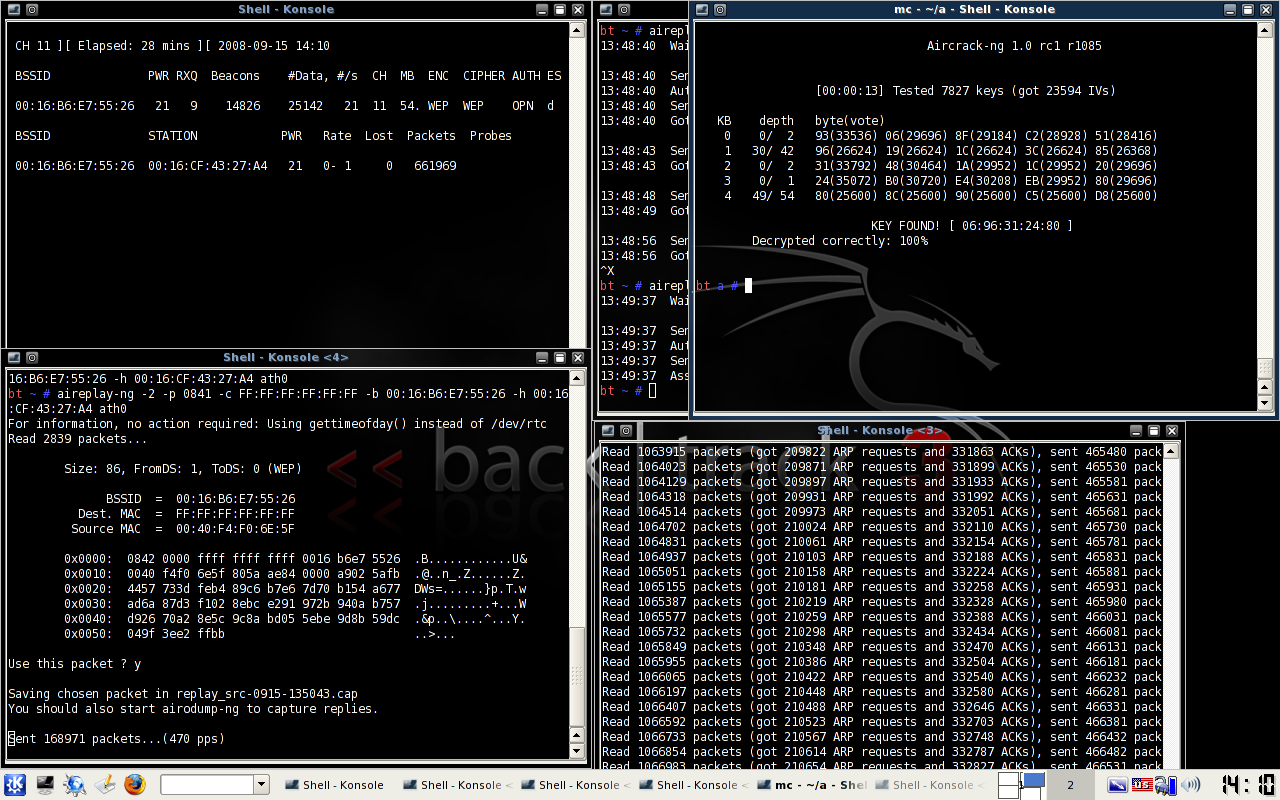Open window menu icon of Shell - Konsole <4>
This screenshot has width=1280, height=800.
(x=14, y=357)
